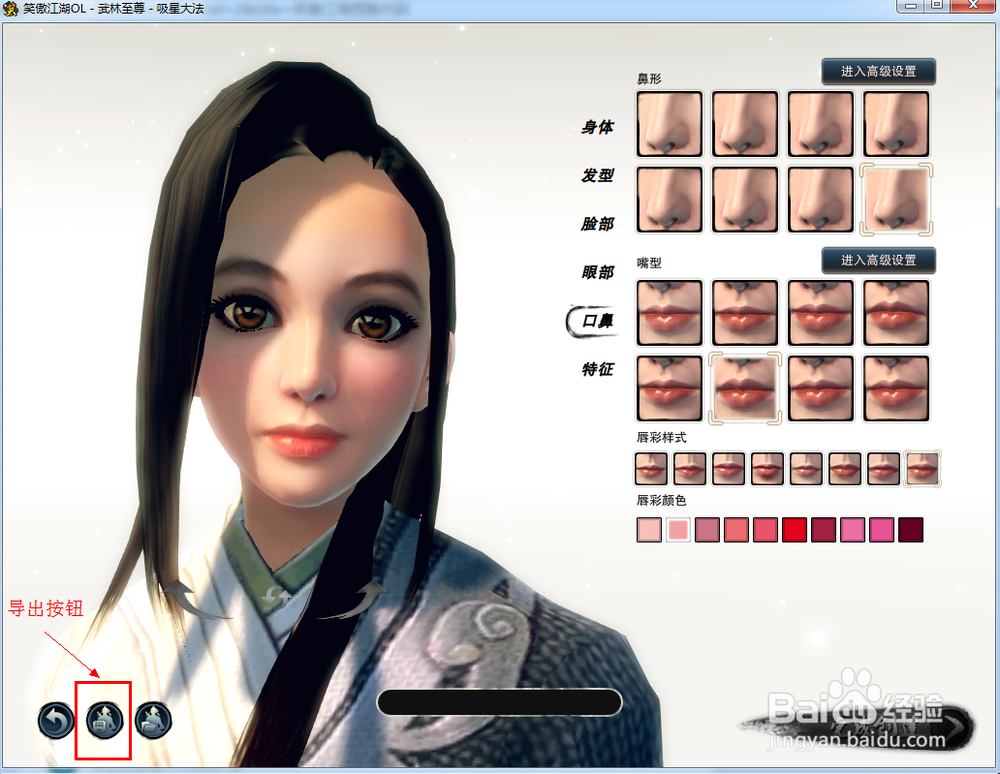Choose the second 唇彩样式 lip style

point(690,469)
